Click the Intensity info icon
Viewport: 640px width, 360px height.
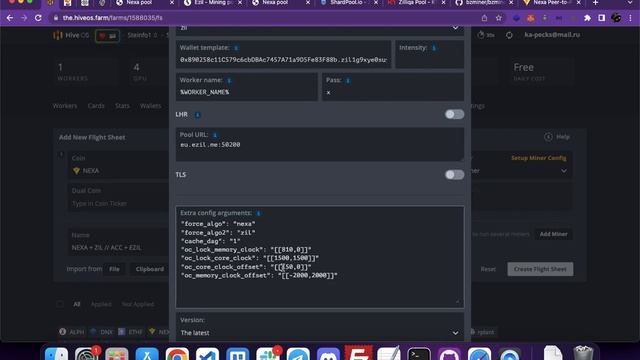tap(434, 48)
